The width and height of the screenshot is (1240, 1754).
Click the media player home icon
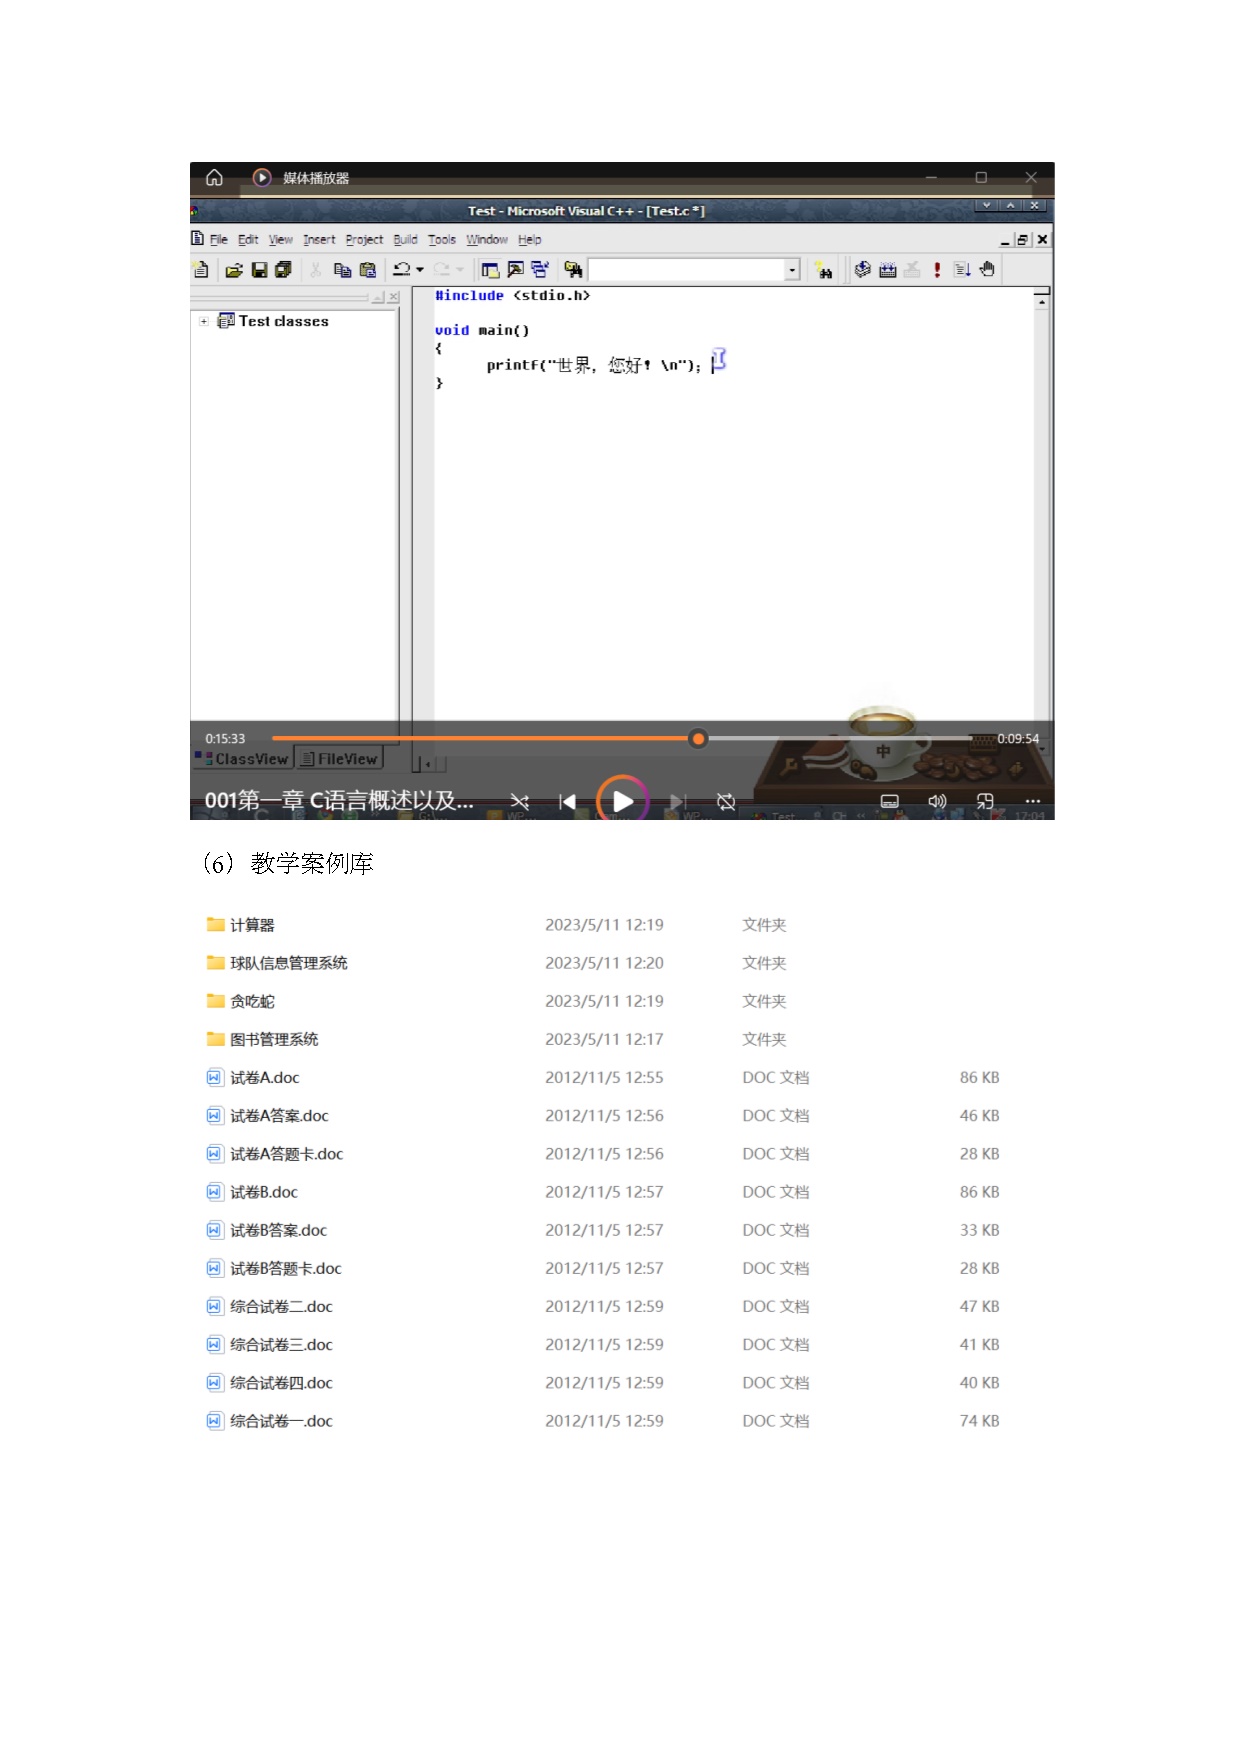click(x=214, y=178)
